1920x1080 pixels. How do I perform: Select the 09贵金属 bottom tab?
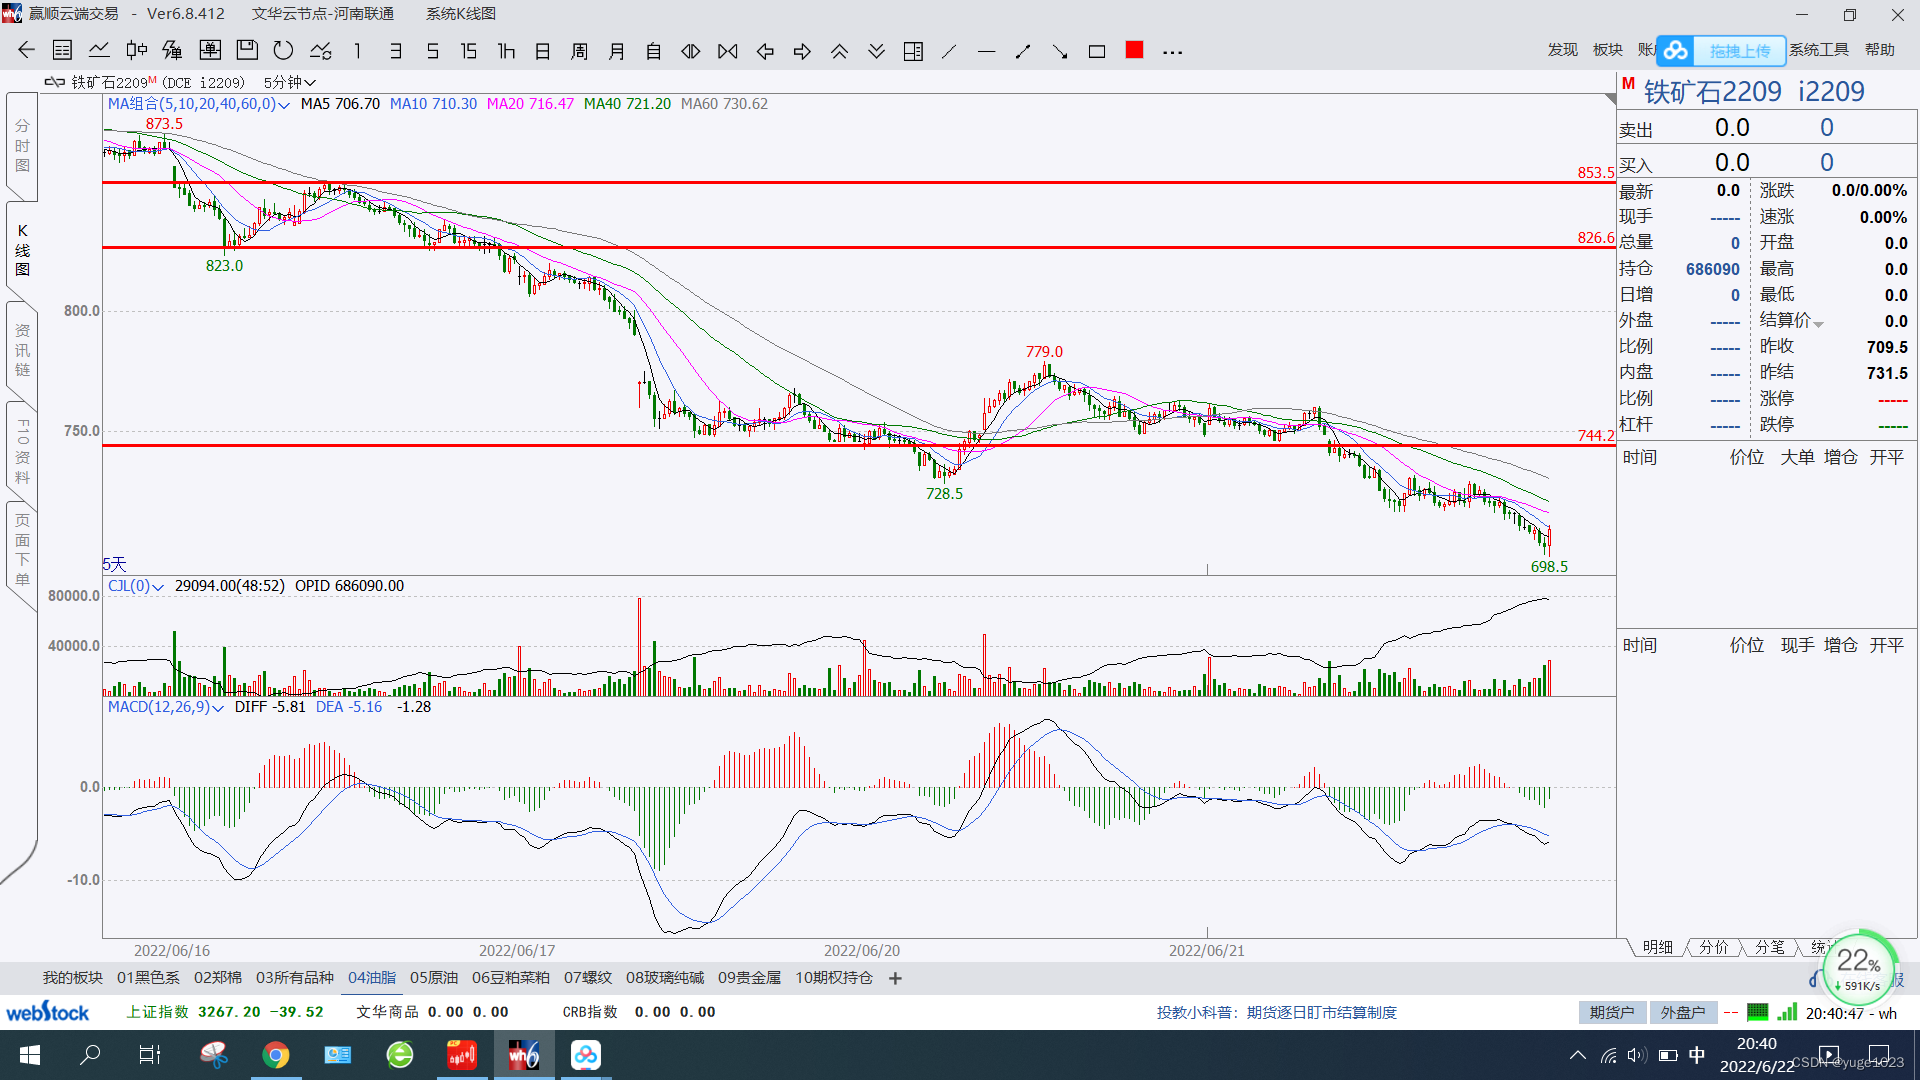pos(749,978)
